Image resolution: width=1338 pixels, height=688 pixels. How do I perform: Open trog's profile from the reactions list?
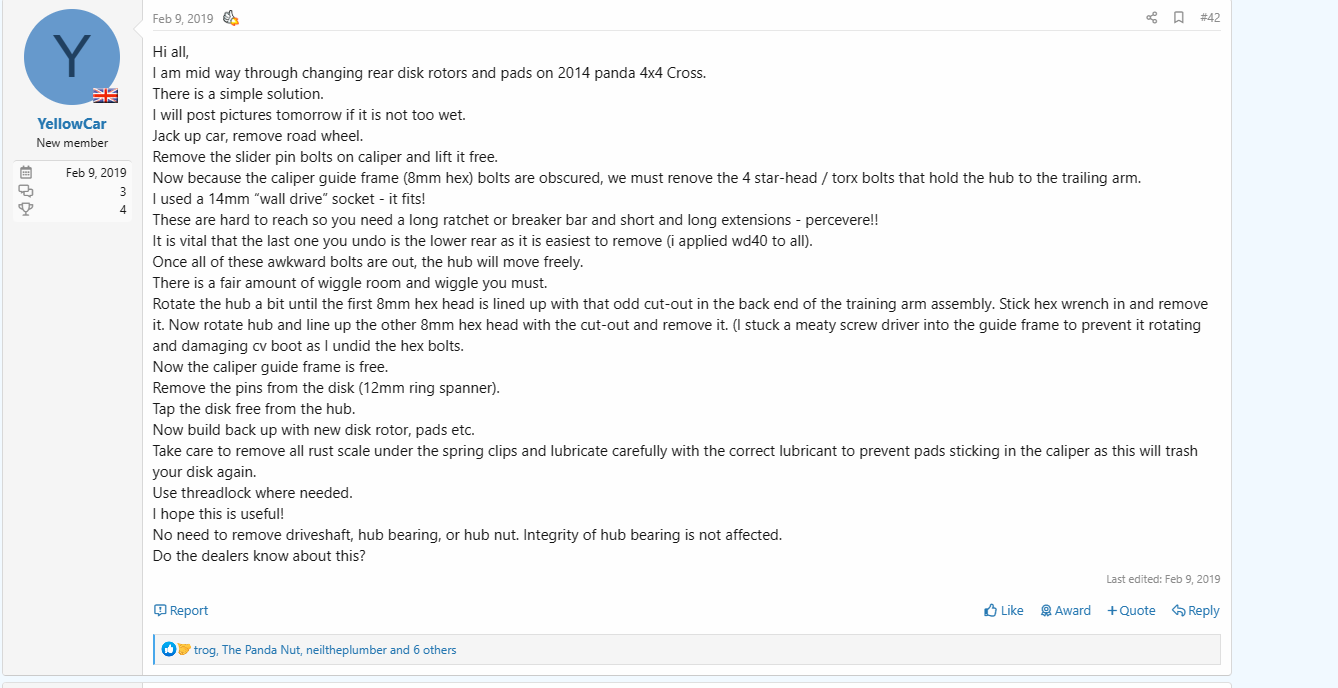click(x=204, y=650)
